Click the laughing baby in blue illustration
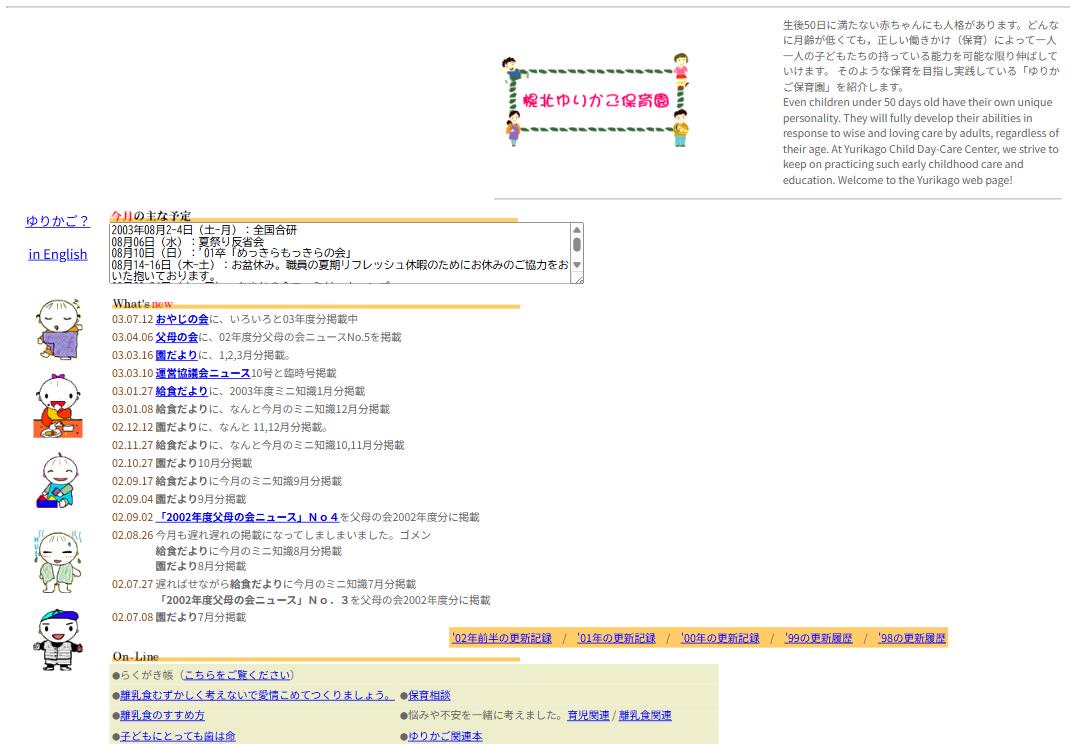The height and width of the screenshot is (744, 1070). 57,481
